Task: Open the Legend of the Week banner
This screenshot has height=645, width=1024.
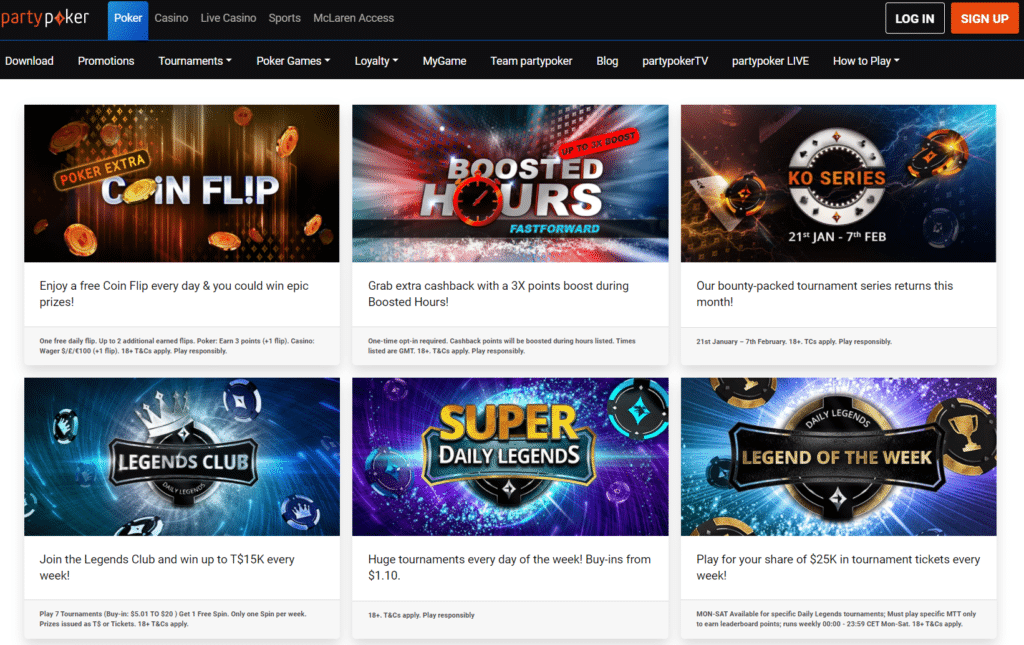Action: pos(839,457)
